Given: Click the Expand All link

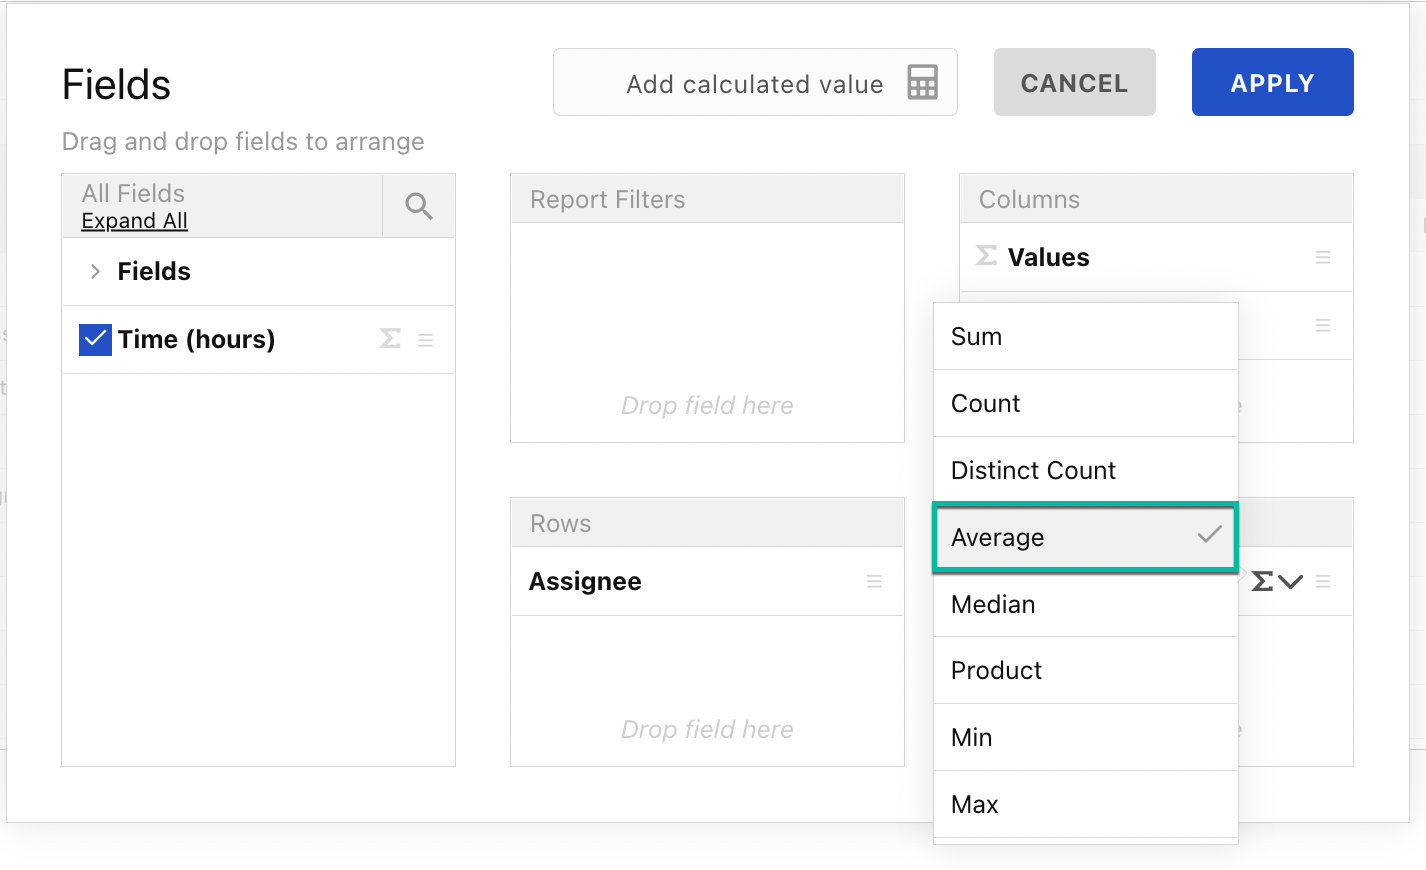Looking at the screenshot, I should 135,221.
